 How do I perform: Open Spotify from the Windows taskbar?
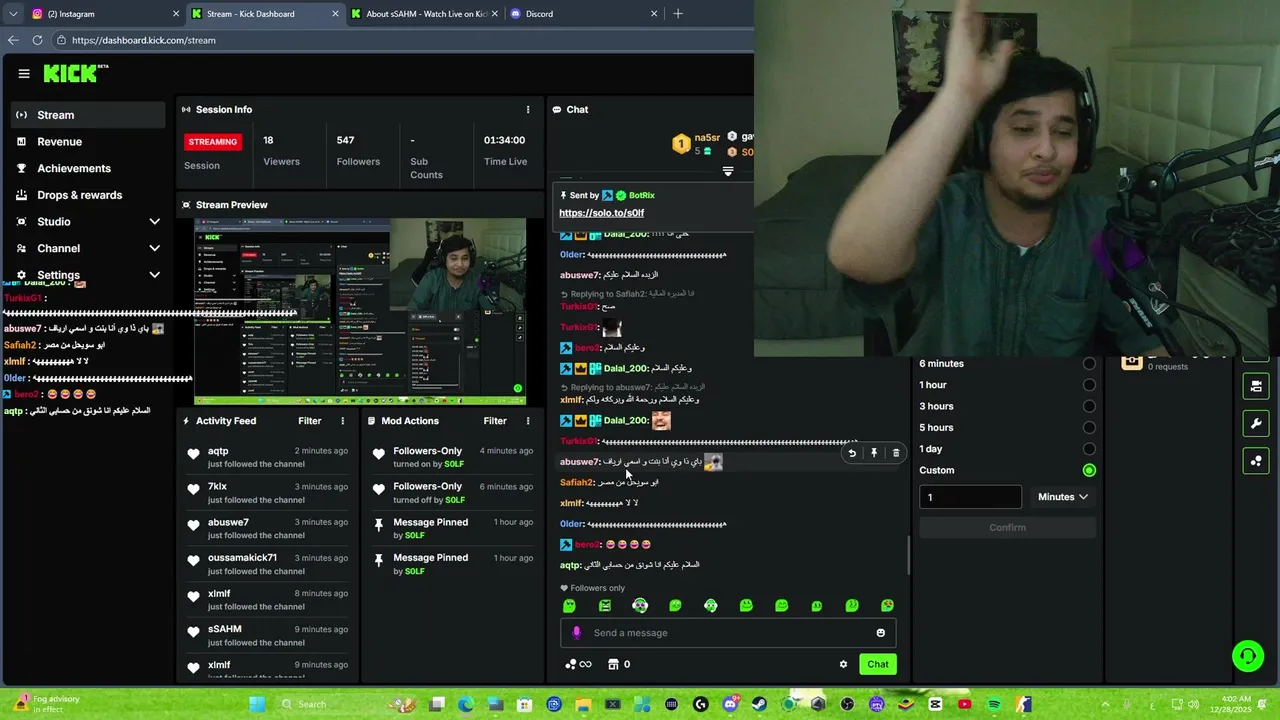pyautogui.click(x=994, y=704)
